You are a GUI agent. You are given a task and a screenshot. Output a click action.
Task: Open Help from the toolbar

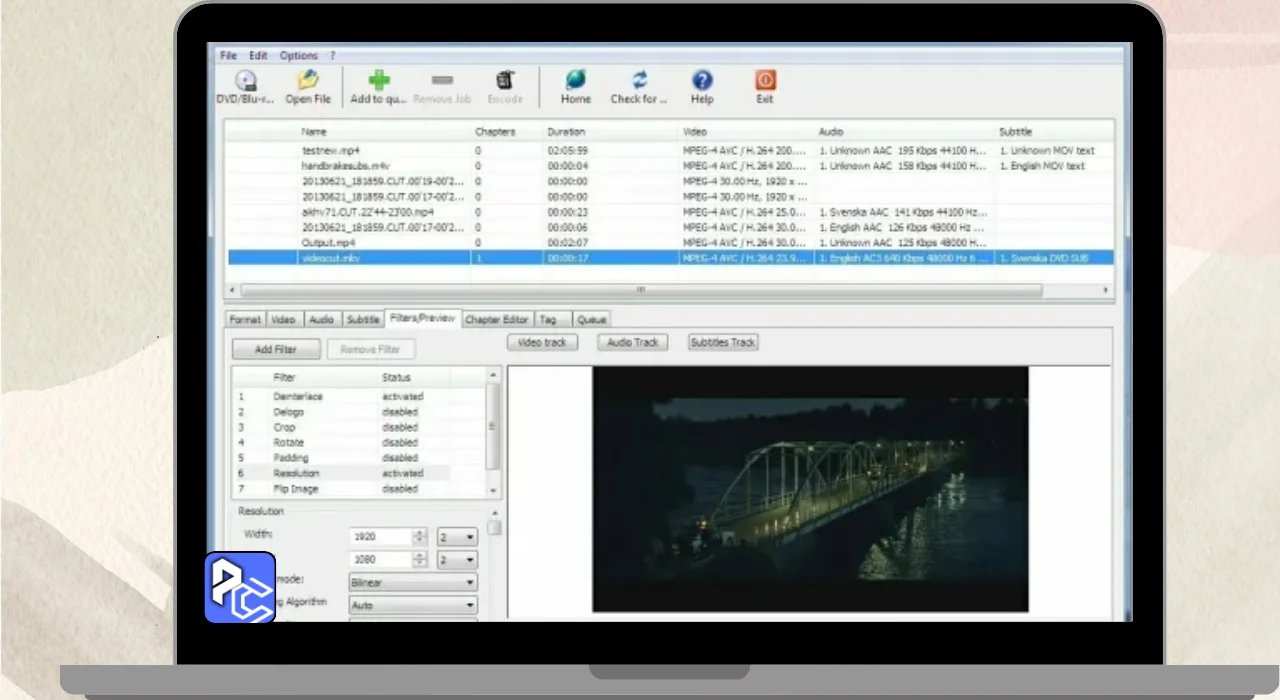[x=702, y=82]
